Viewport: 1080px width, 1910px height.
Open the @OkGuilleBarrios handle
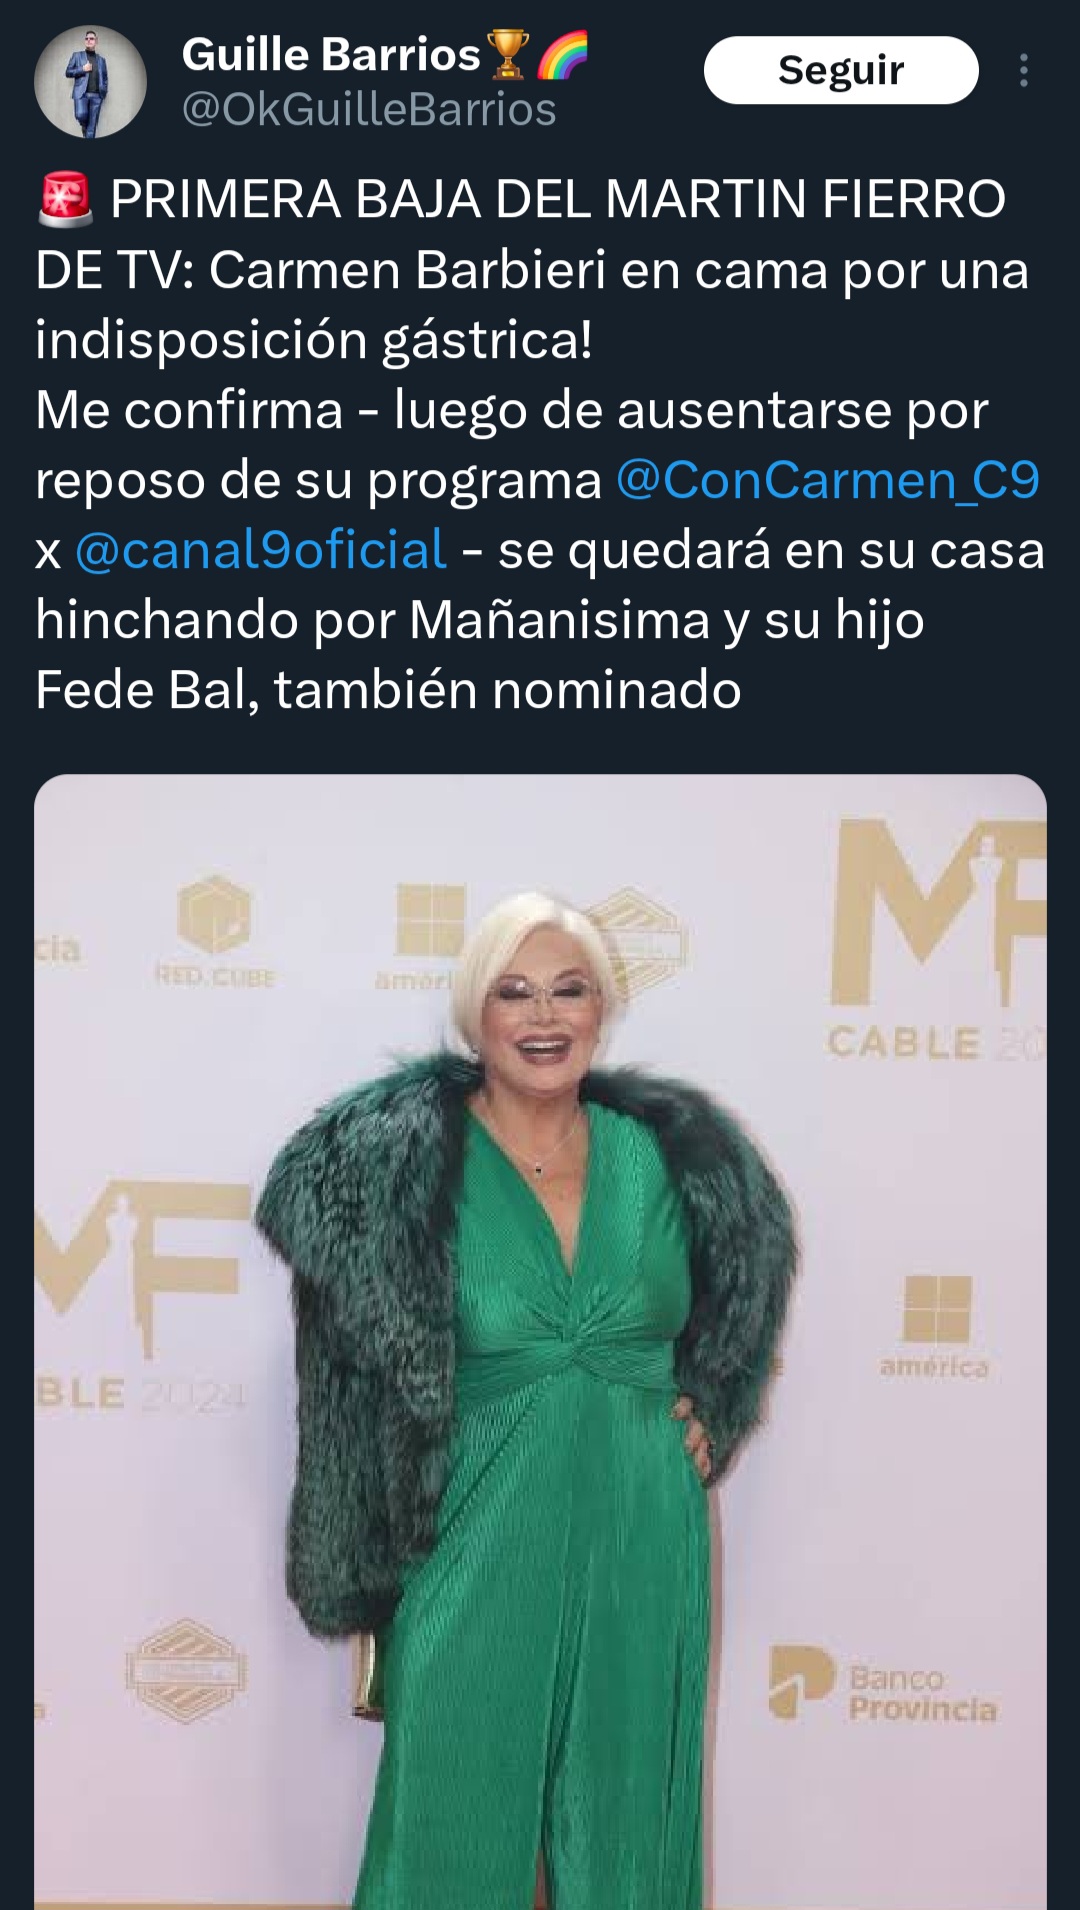(369, 109)
